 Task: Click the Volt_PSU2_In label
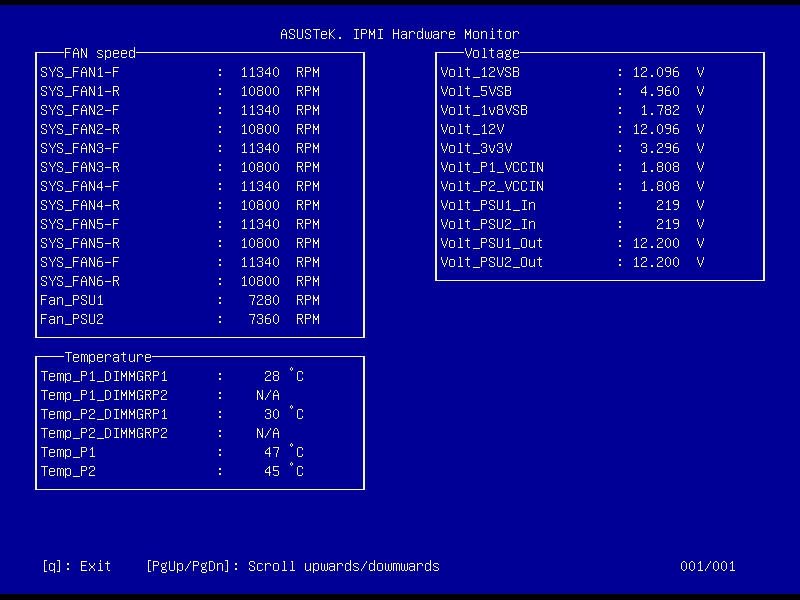pos(488,224)
